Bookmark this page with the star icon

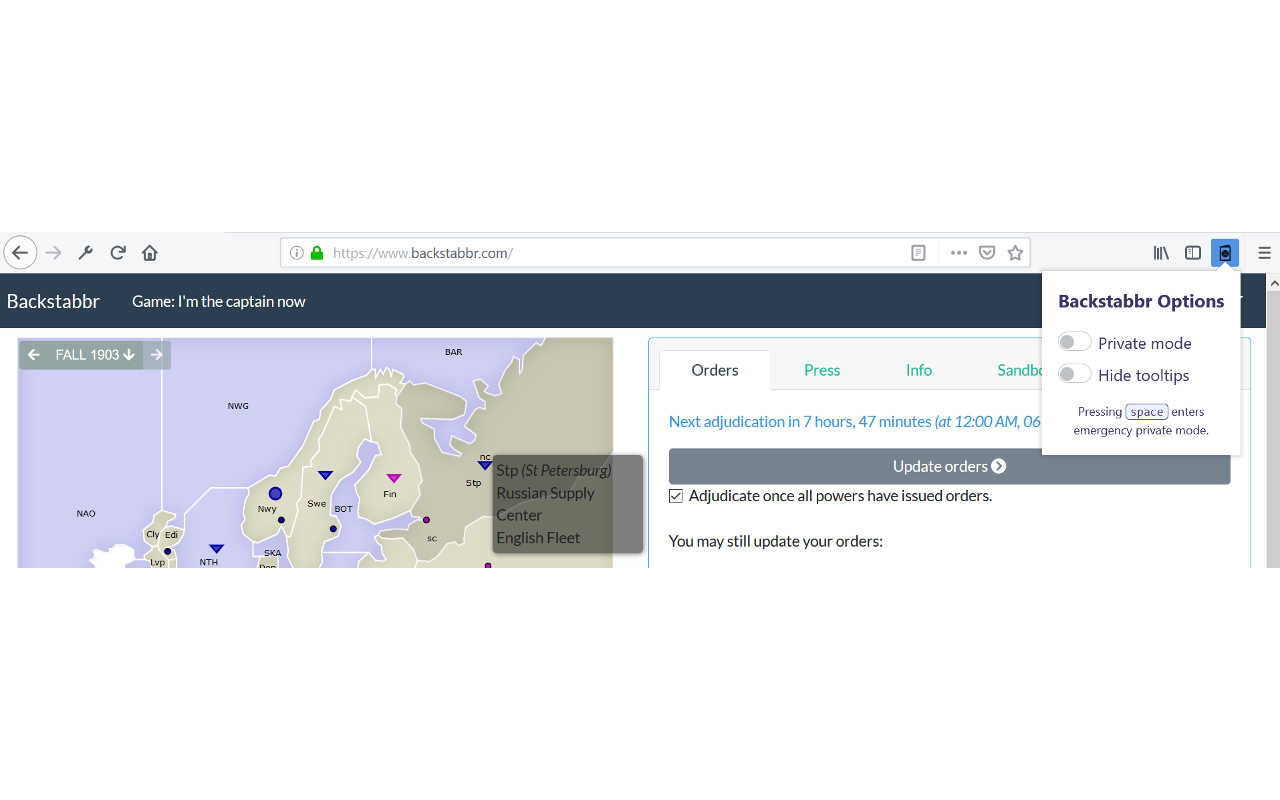(x=1015, y=253)
